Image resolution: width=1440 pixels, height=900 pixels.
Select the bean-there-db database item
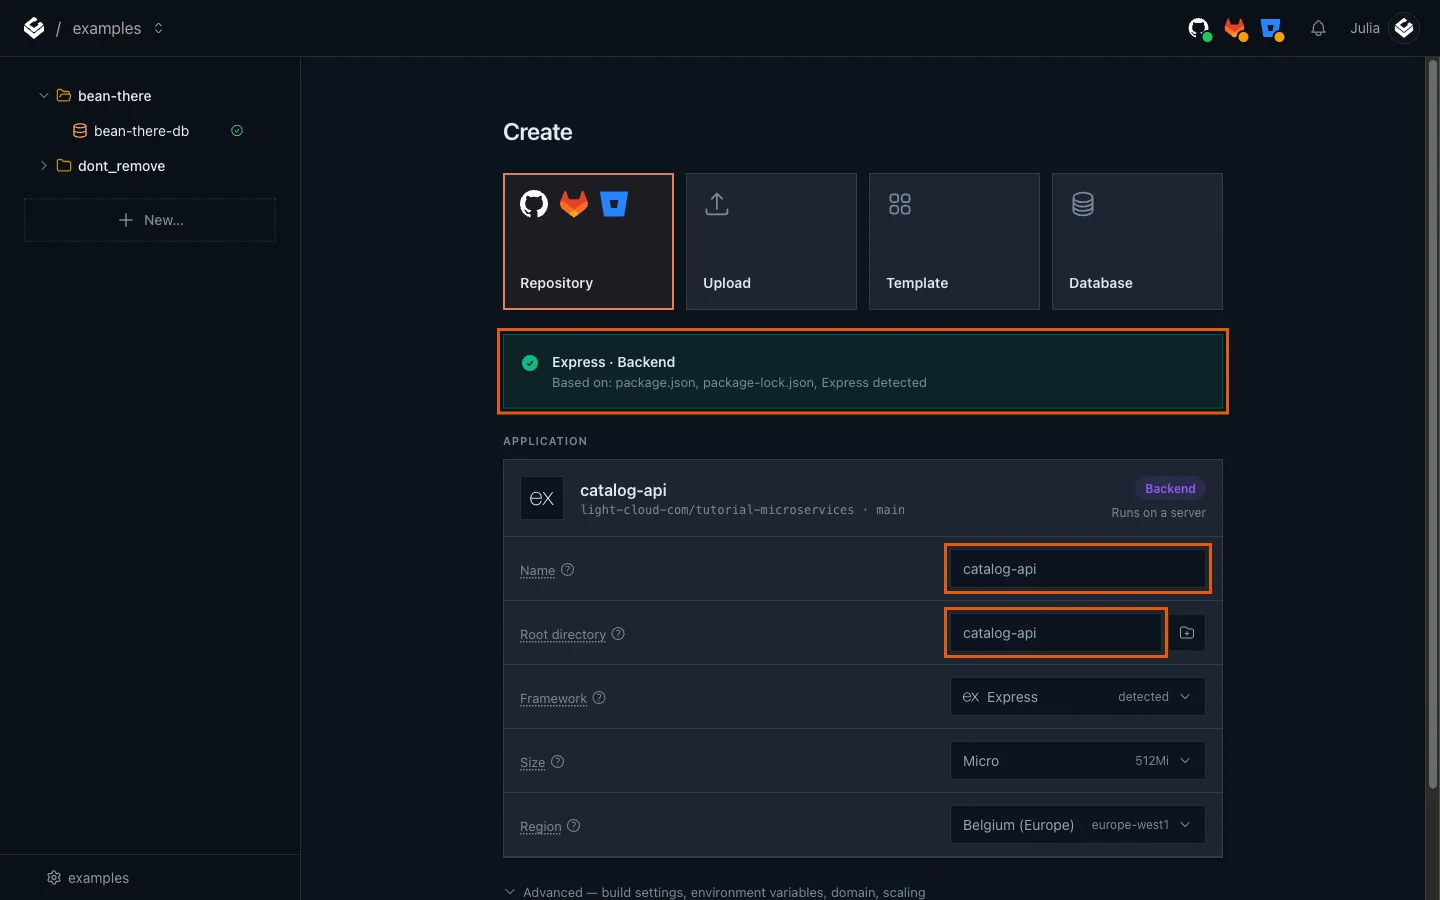(x=141, y=131)
